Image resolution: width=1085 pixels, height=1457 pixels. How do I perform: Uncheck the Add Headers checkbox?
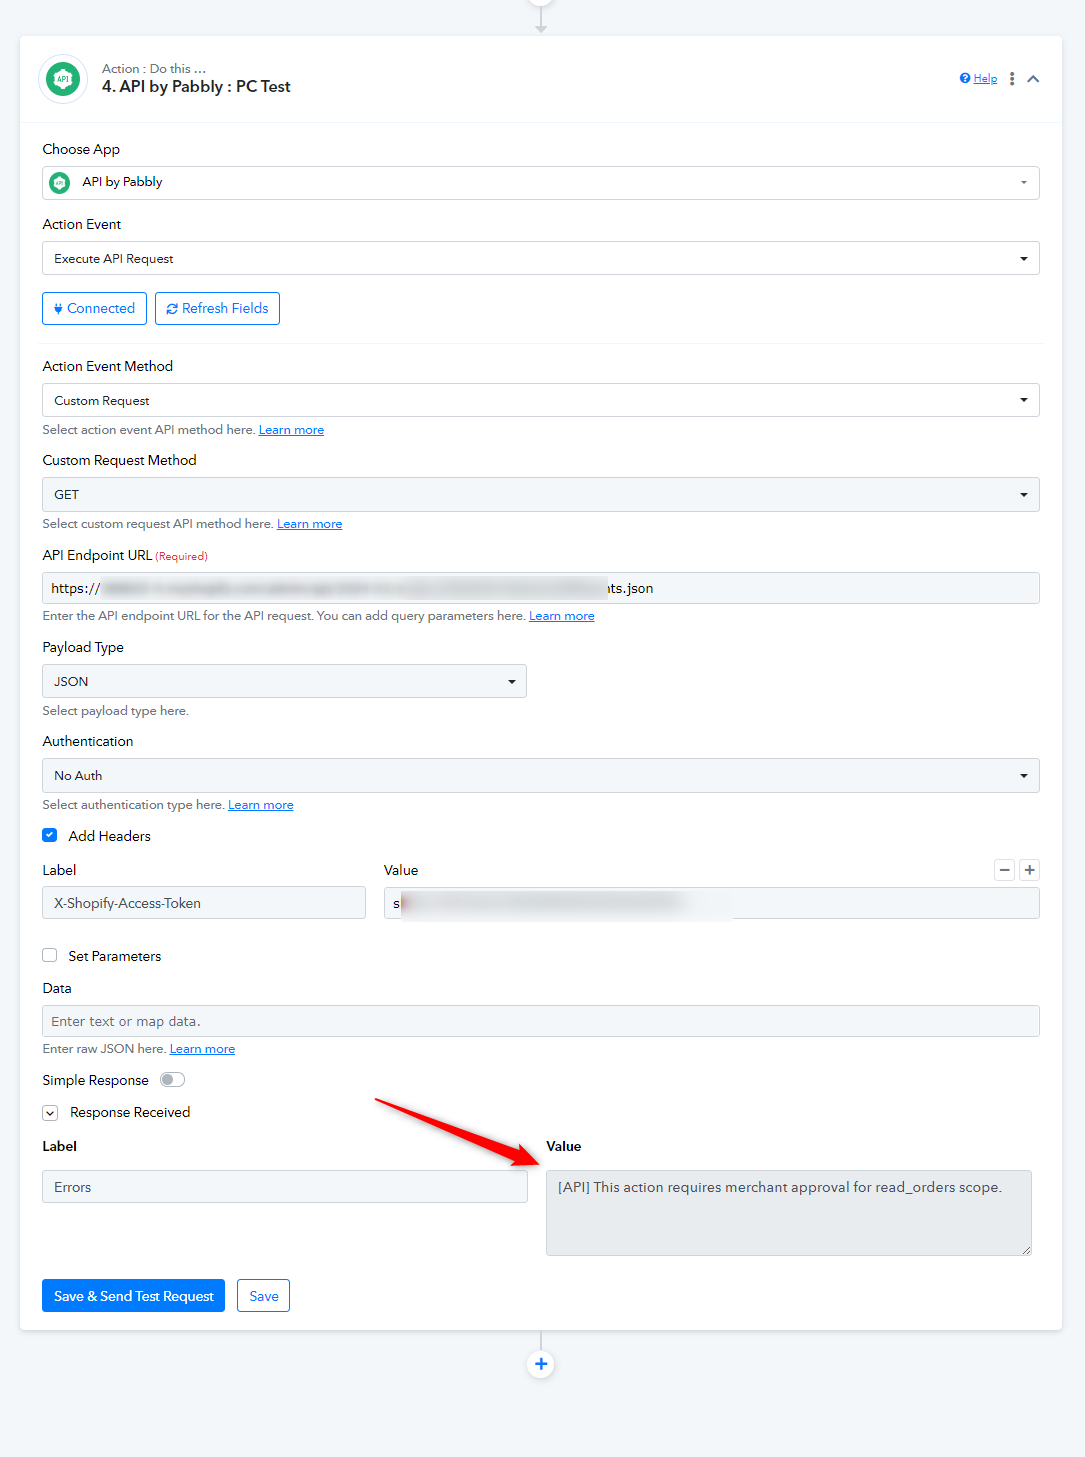coord(50,835)
